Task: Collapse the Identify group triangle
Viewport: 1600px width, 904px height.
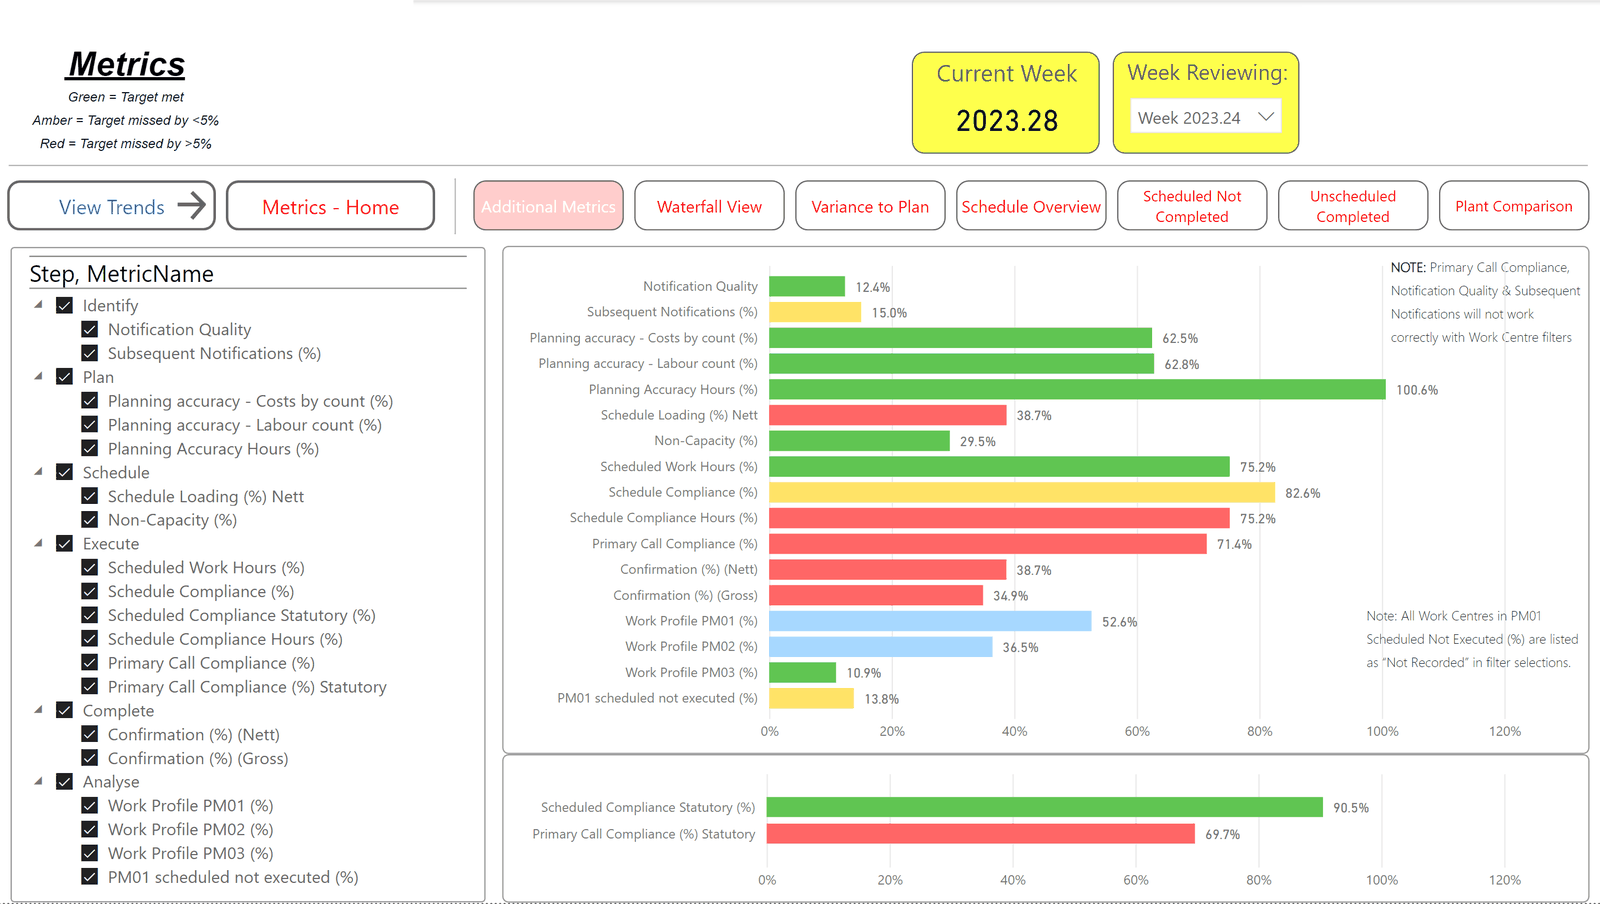Action: (39, 305)
